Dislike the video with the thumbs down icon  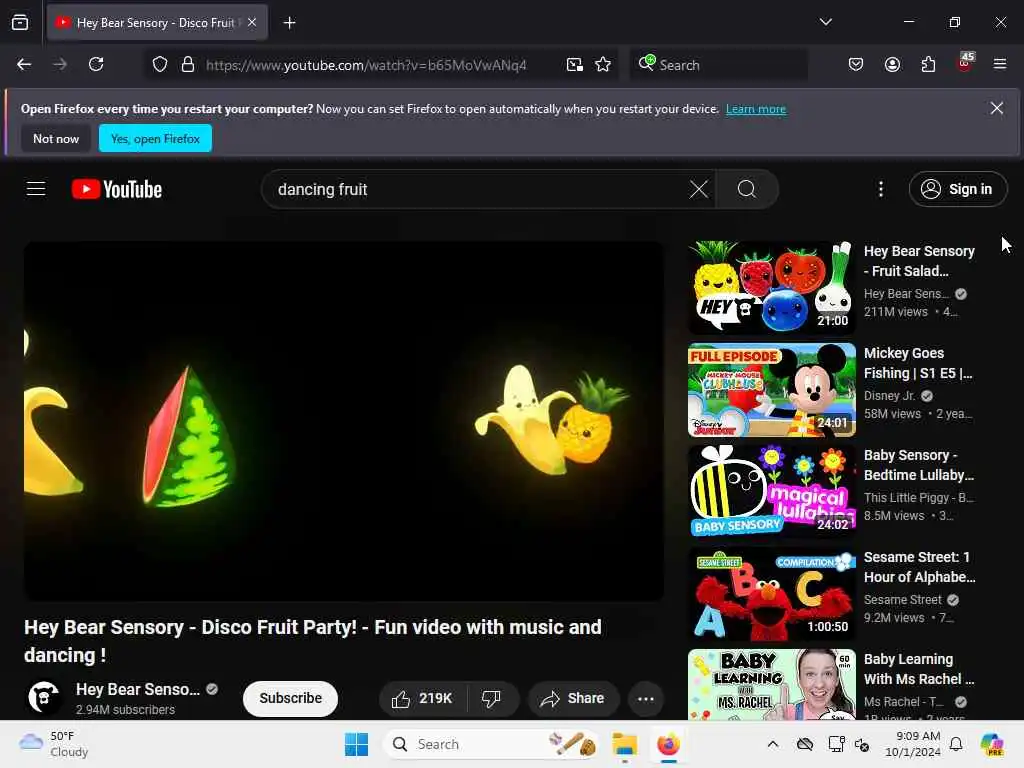[x=491, y=699]
